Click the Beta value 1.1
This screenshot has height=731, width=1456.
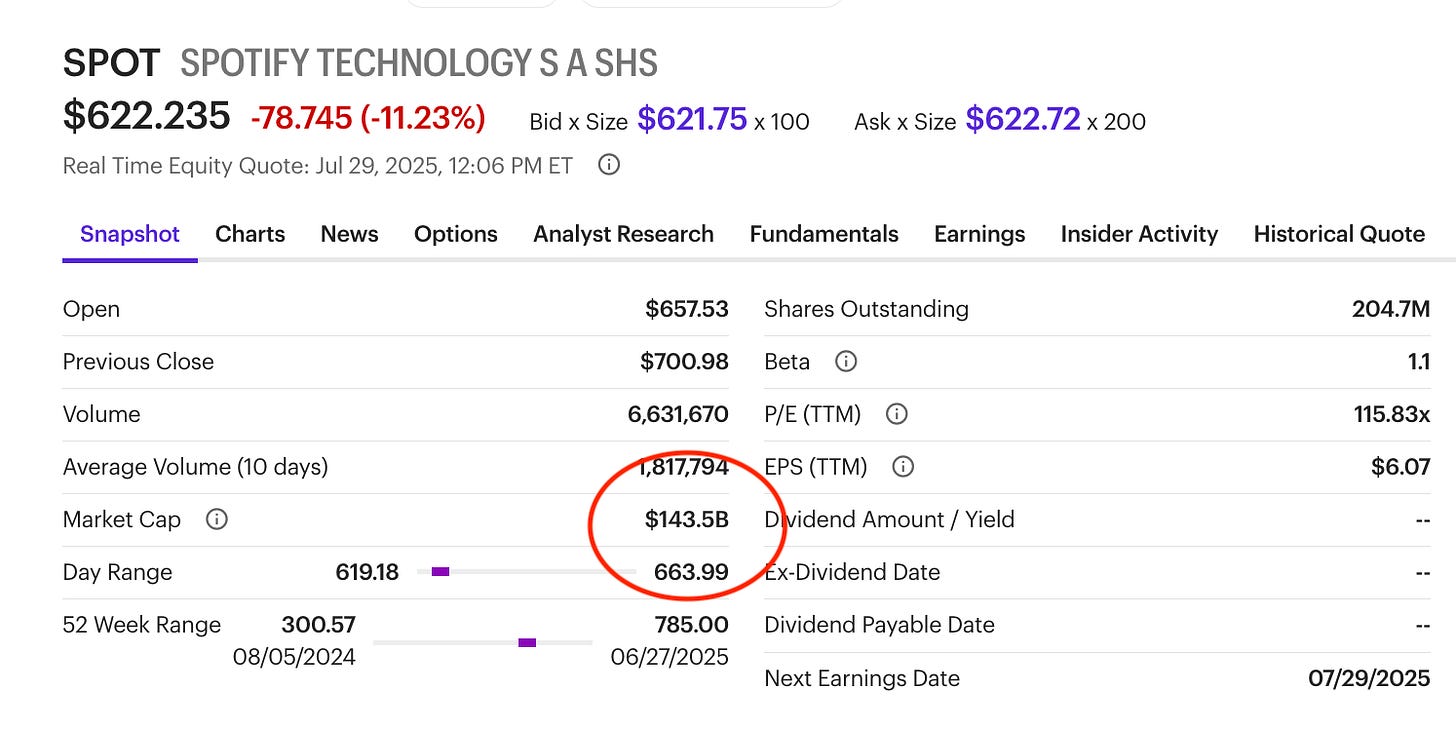click(x=1419, y=361)
